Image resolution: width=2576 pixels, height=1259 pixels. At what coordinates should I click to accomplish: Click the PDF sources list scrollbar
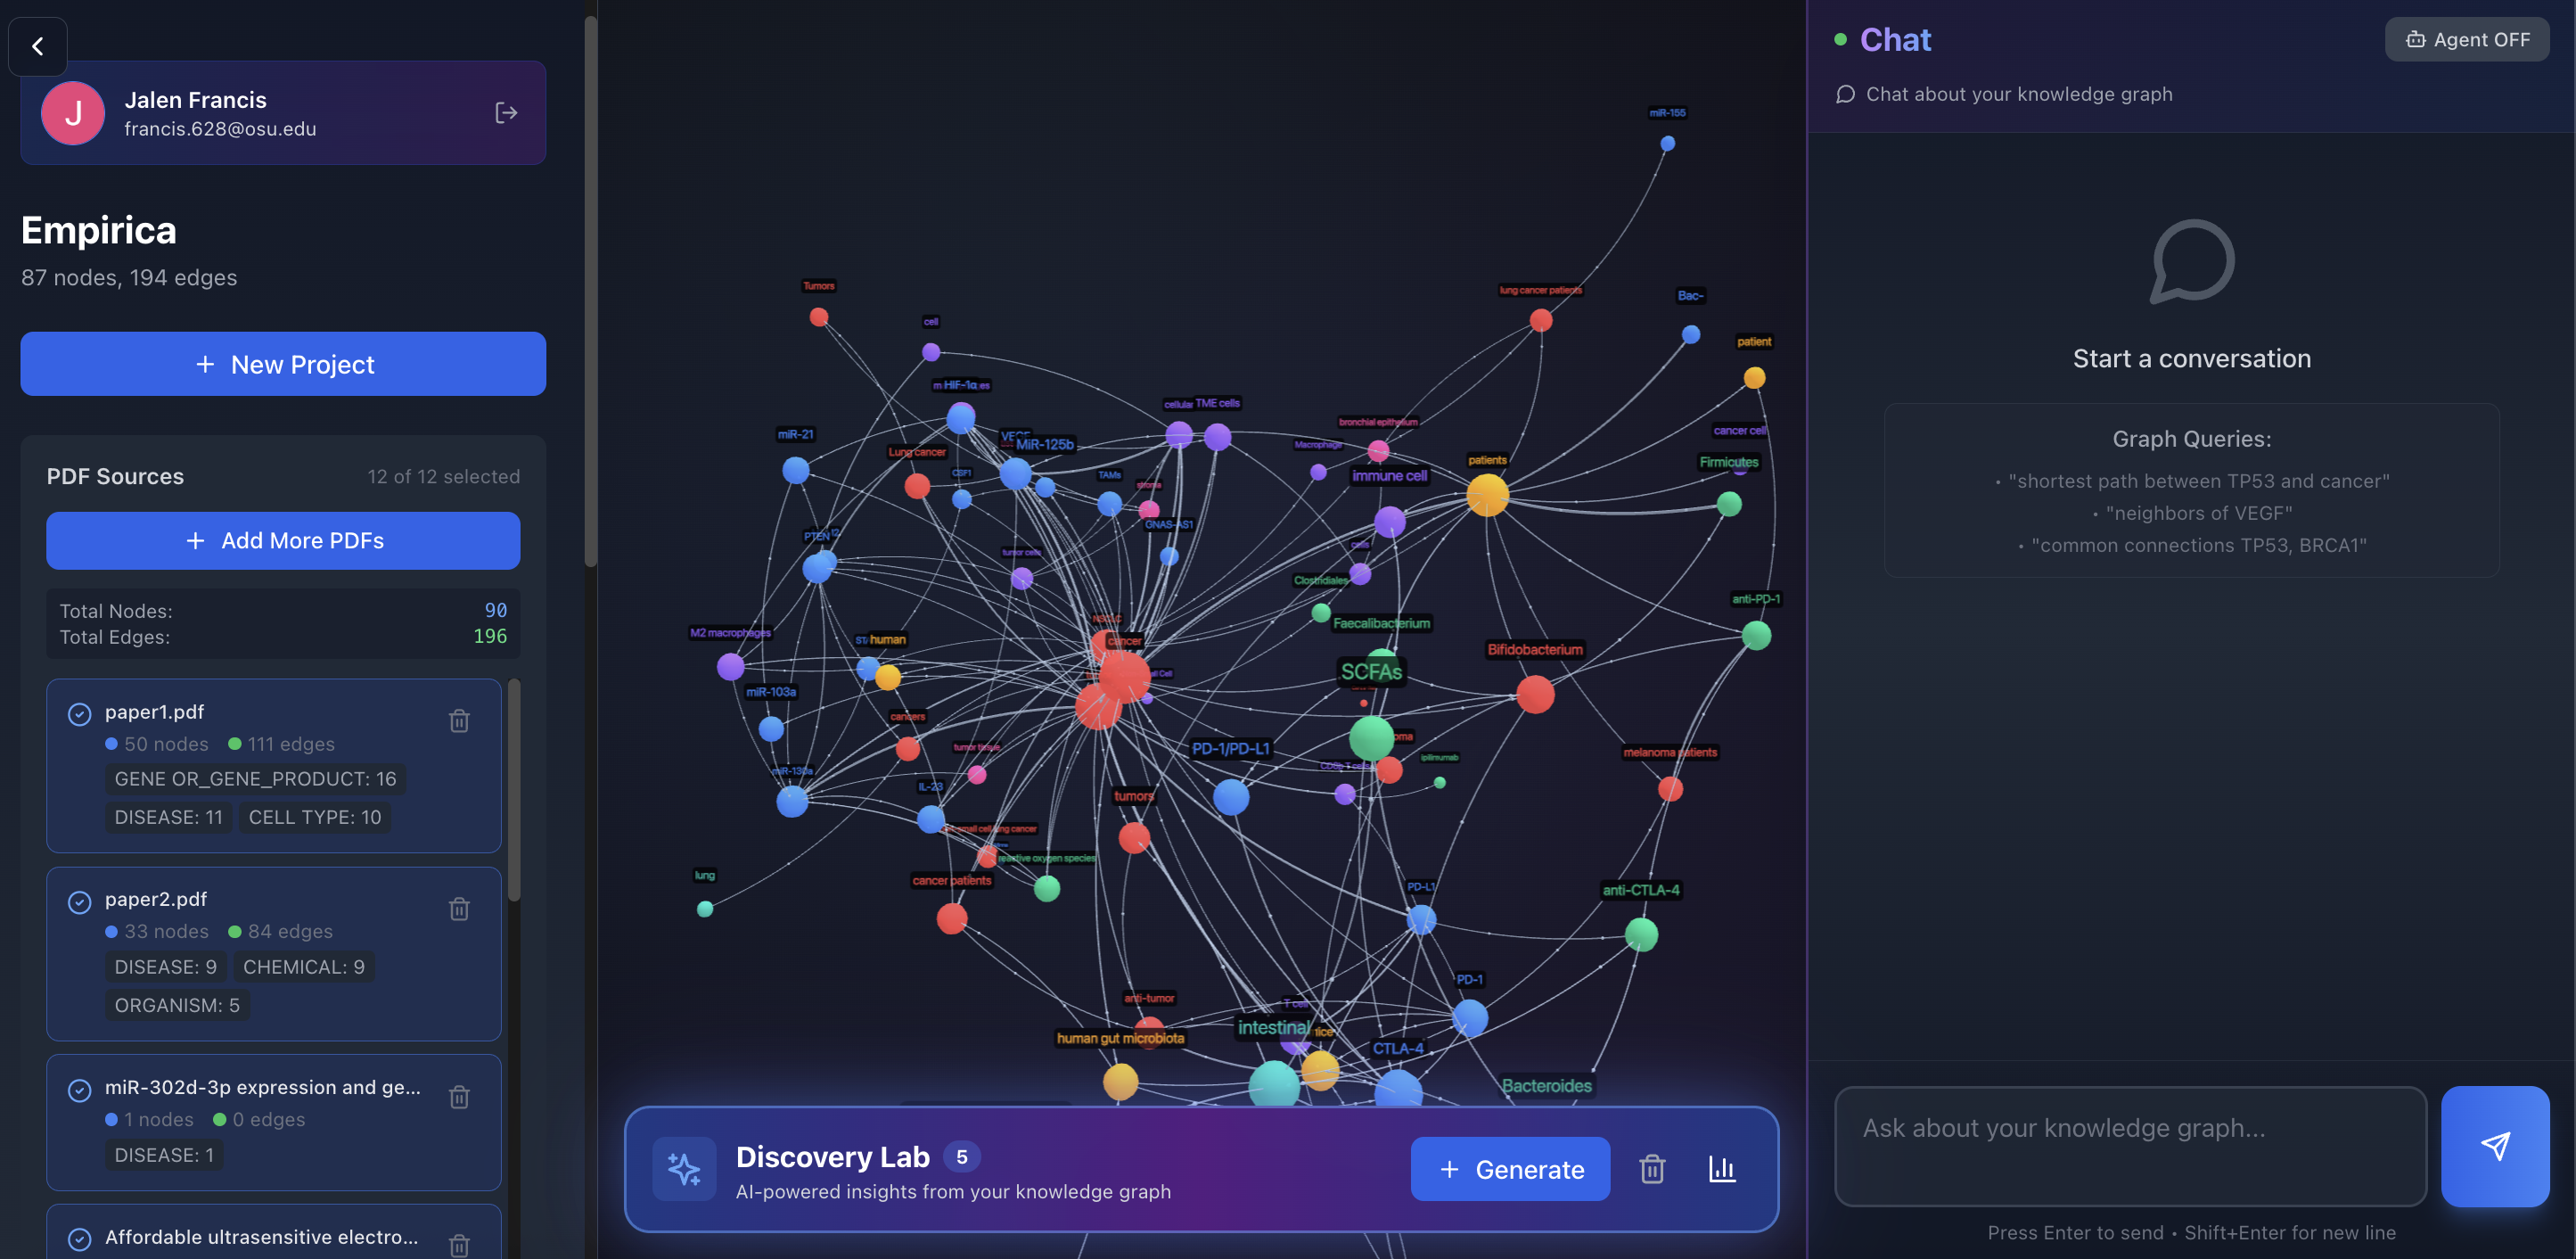514,790
